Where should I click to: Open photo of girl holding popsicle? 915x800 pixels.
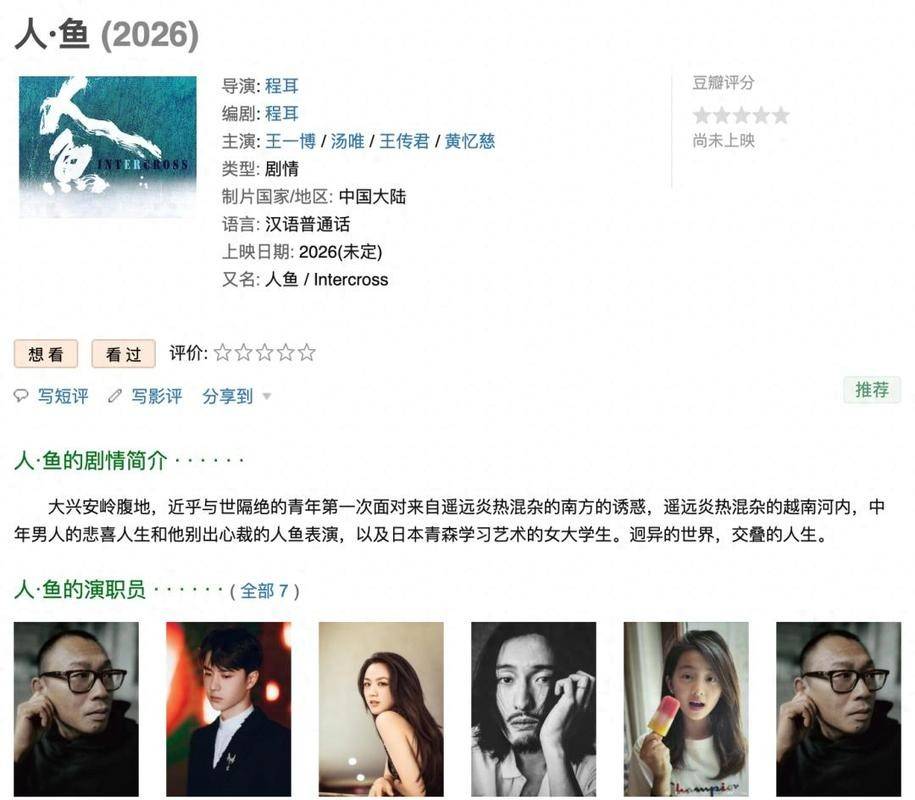tap(686, 709)
